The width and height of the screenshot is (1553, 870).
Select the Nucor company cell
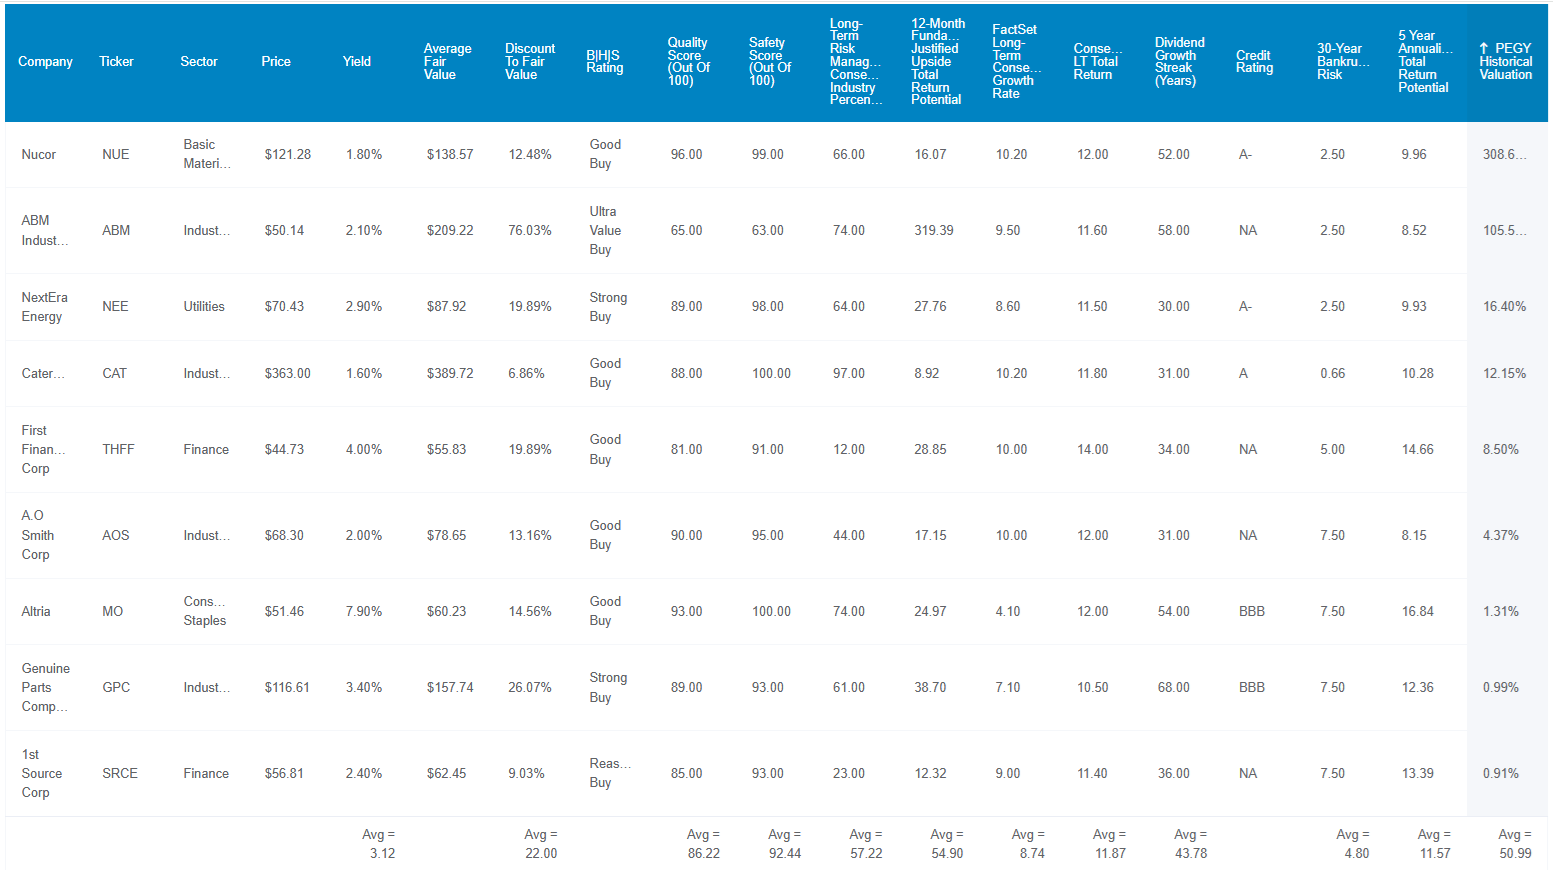point(39,155)
